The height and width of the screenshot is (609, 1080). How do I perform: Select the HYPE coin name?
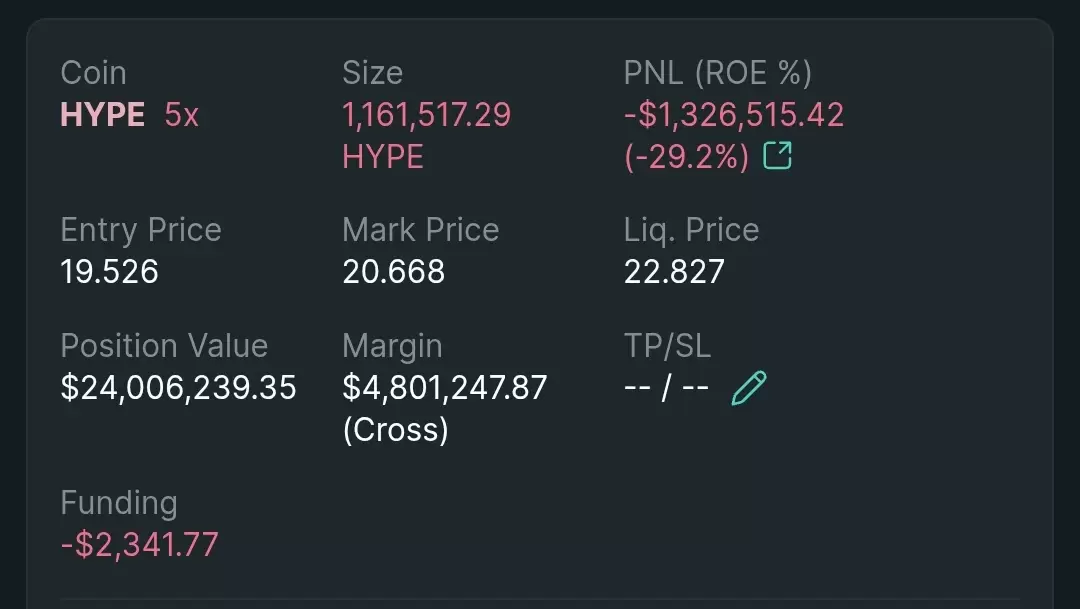click(103, 114)
